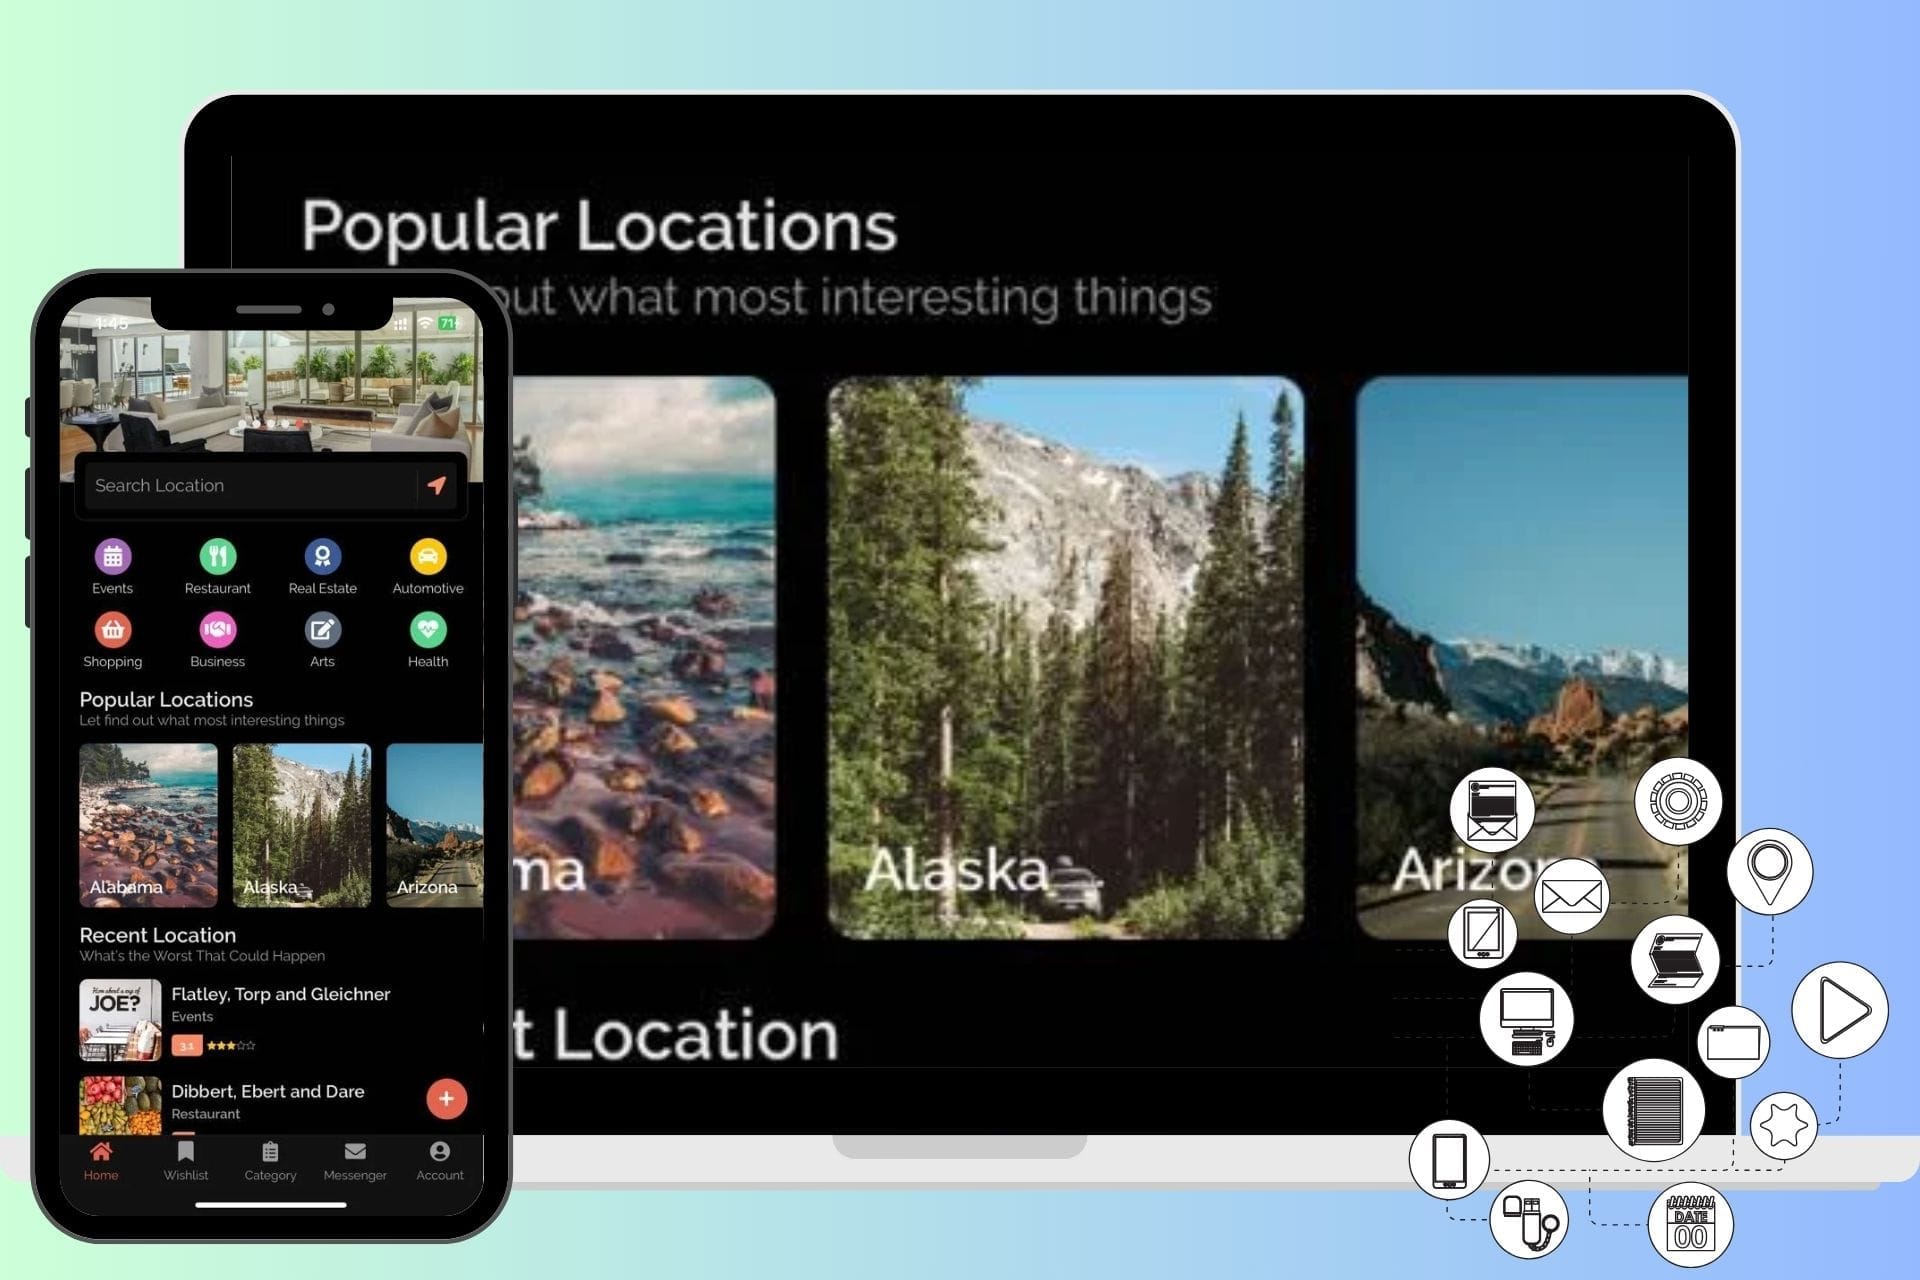Screen dimensions: 1920x1280
Task: Open the Messenger tab
Action: pos(355,1161)
